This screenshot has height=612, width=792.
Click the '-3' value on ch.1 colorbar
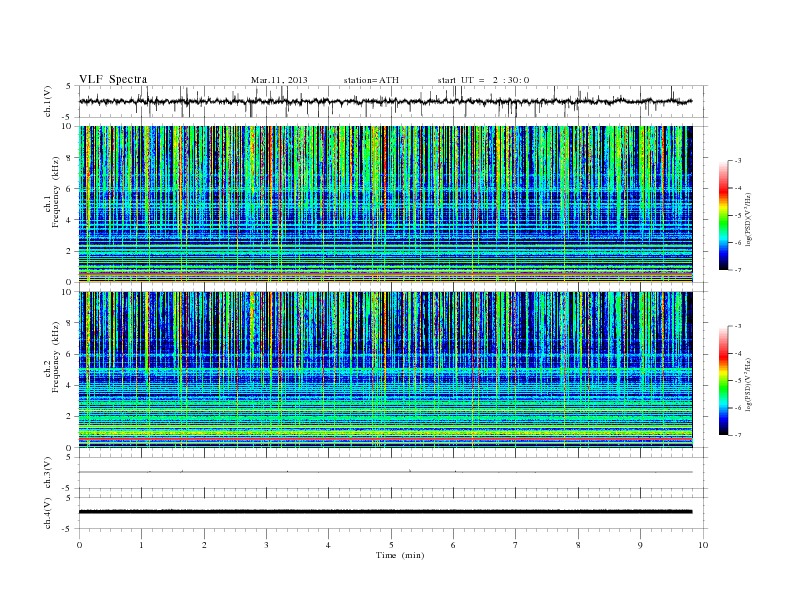pyautogui.click(x=738, y=161)
